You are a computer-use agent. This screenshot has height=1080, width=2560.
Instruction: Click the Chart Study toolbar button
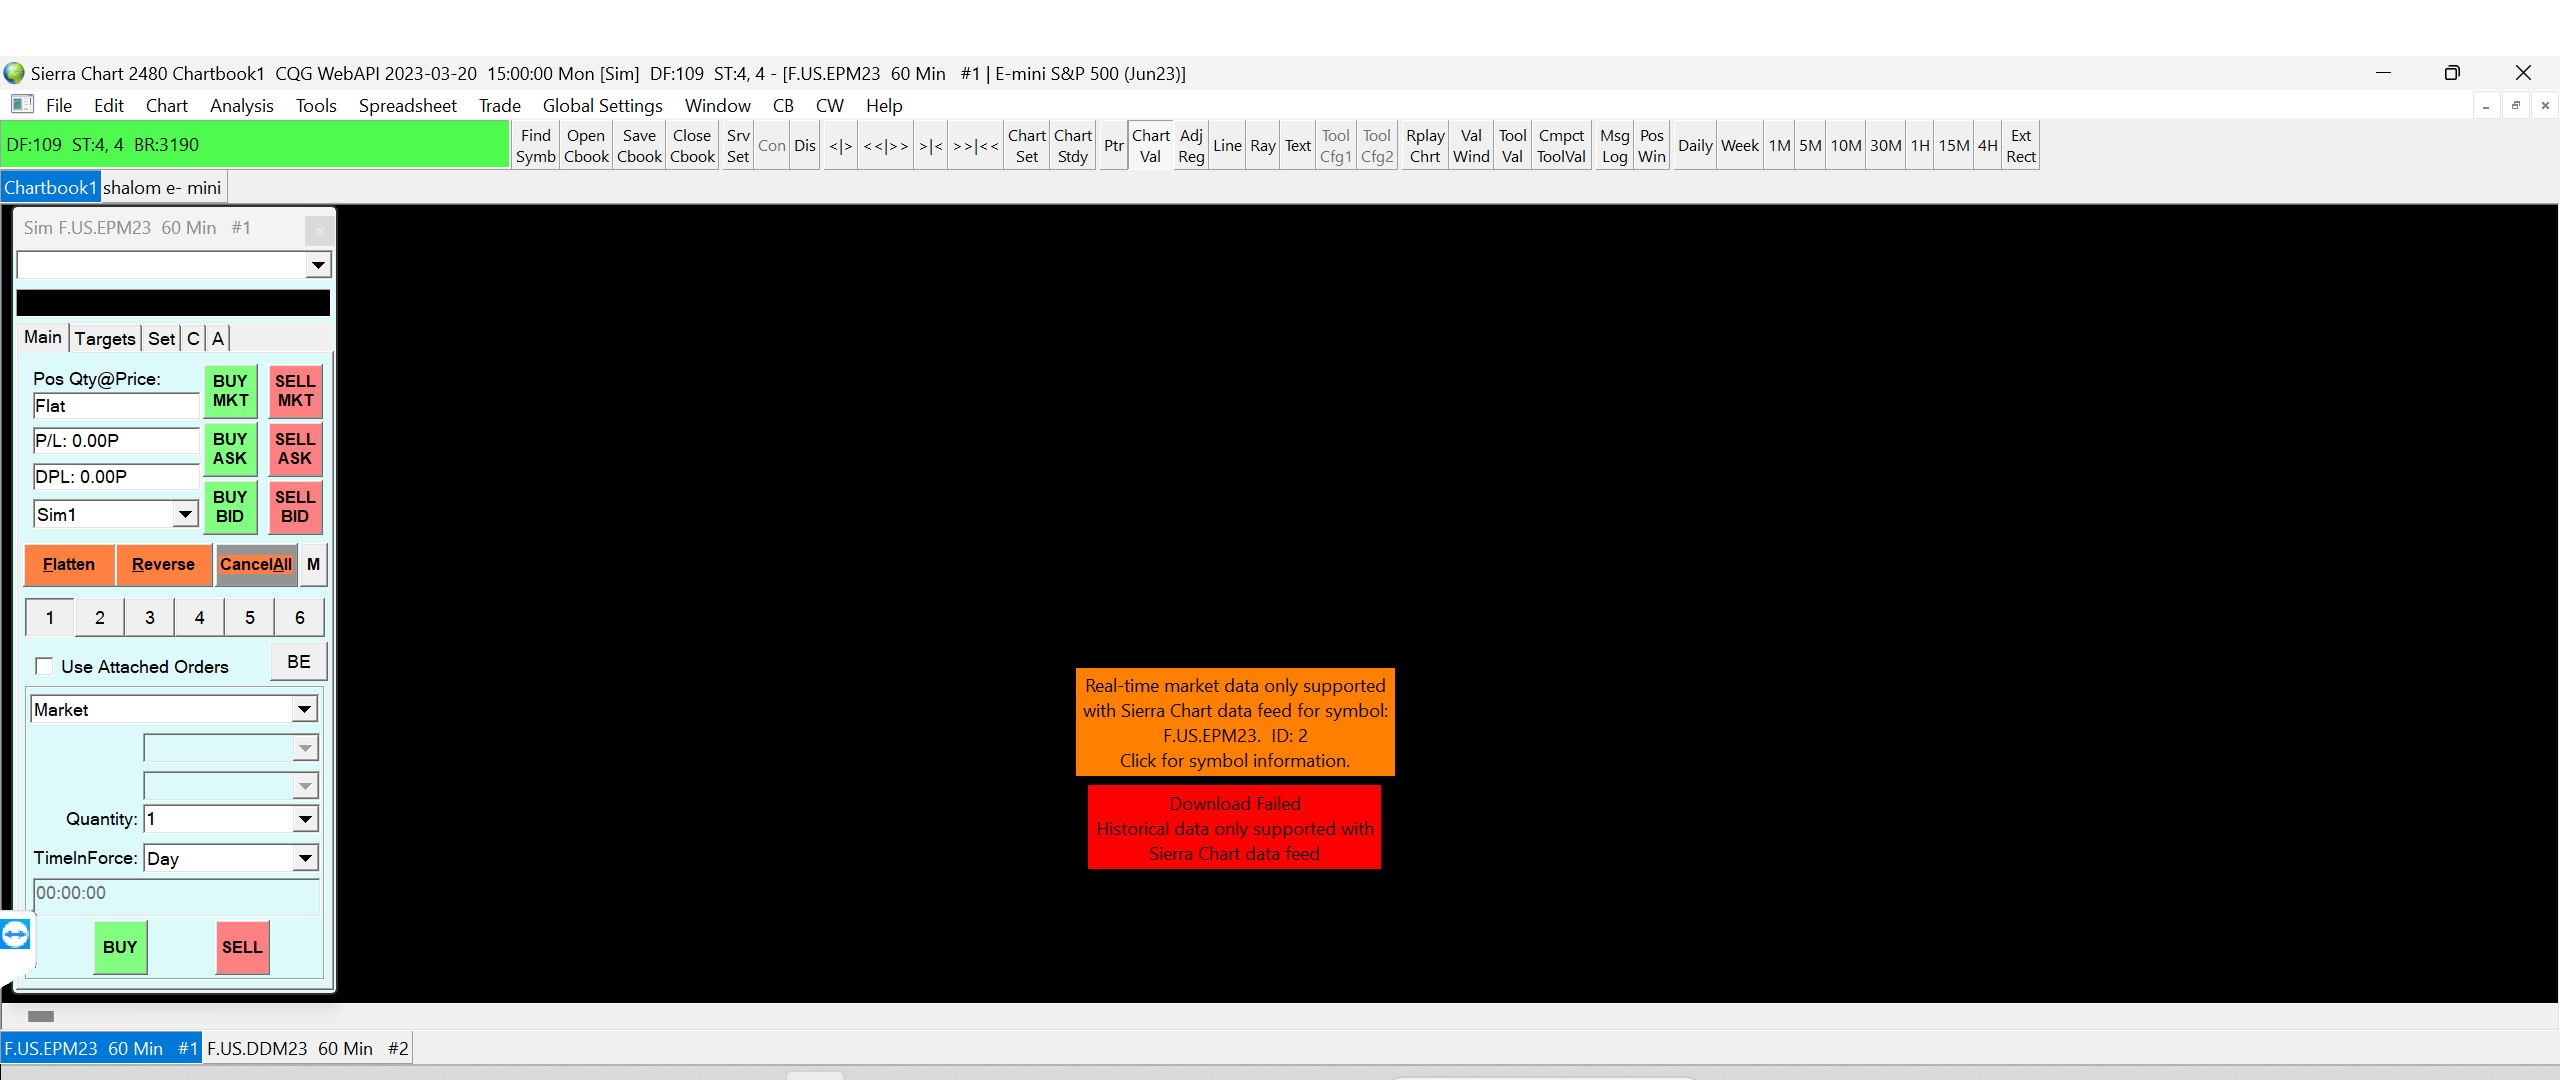click(x=1072, y=146)
